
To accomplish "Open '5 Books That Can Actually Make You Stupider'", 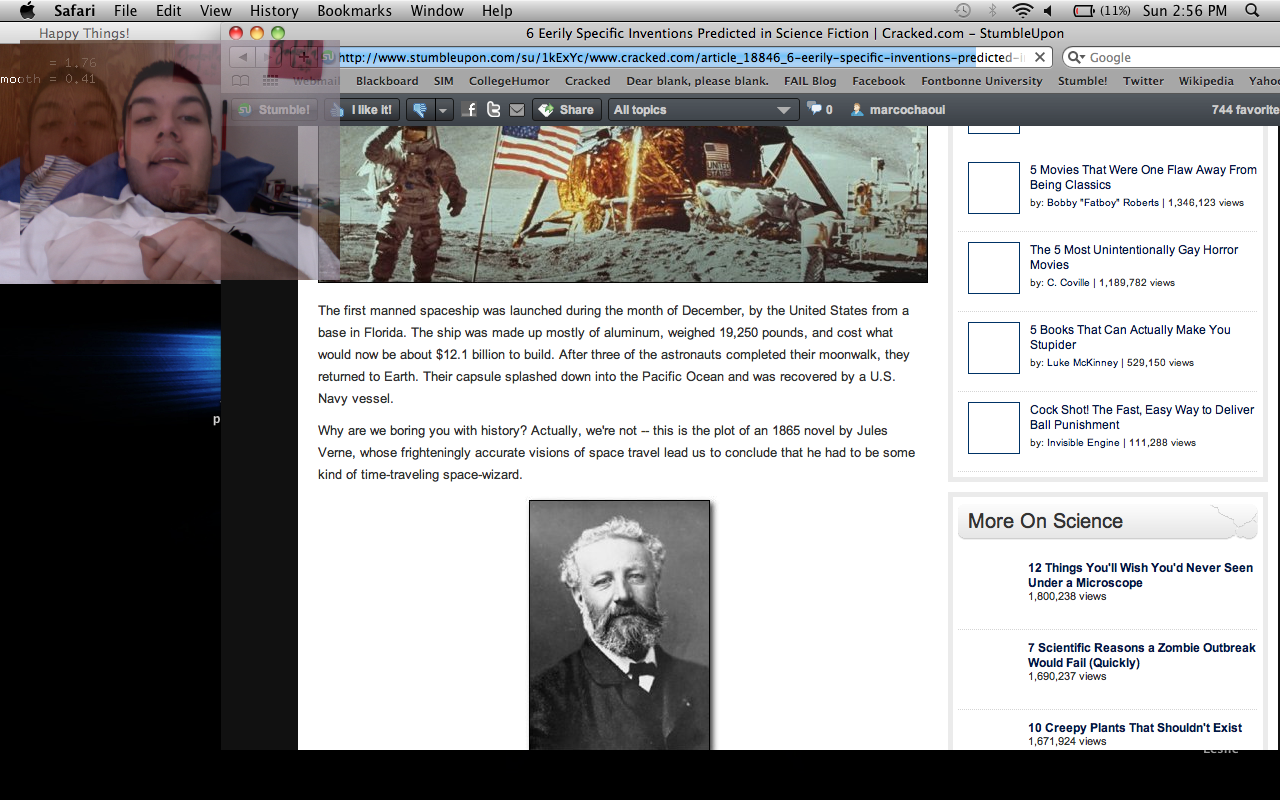I will (1130, 337).
